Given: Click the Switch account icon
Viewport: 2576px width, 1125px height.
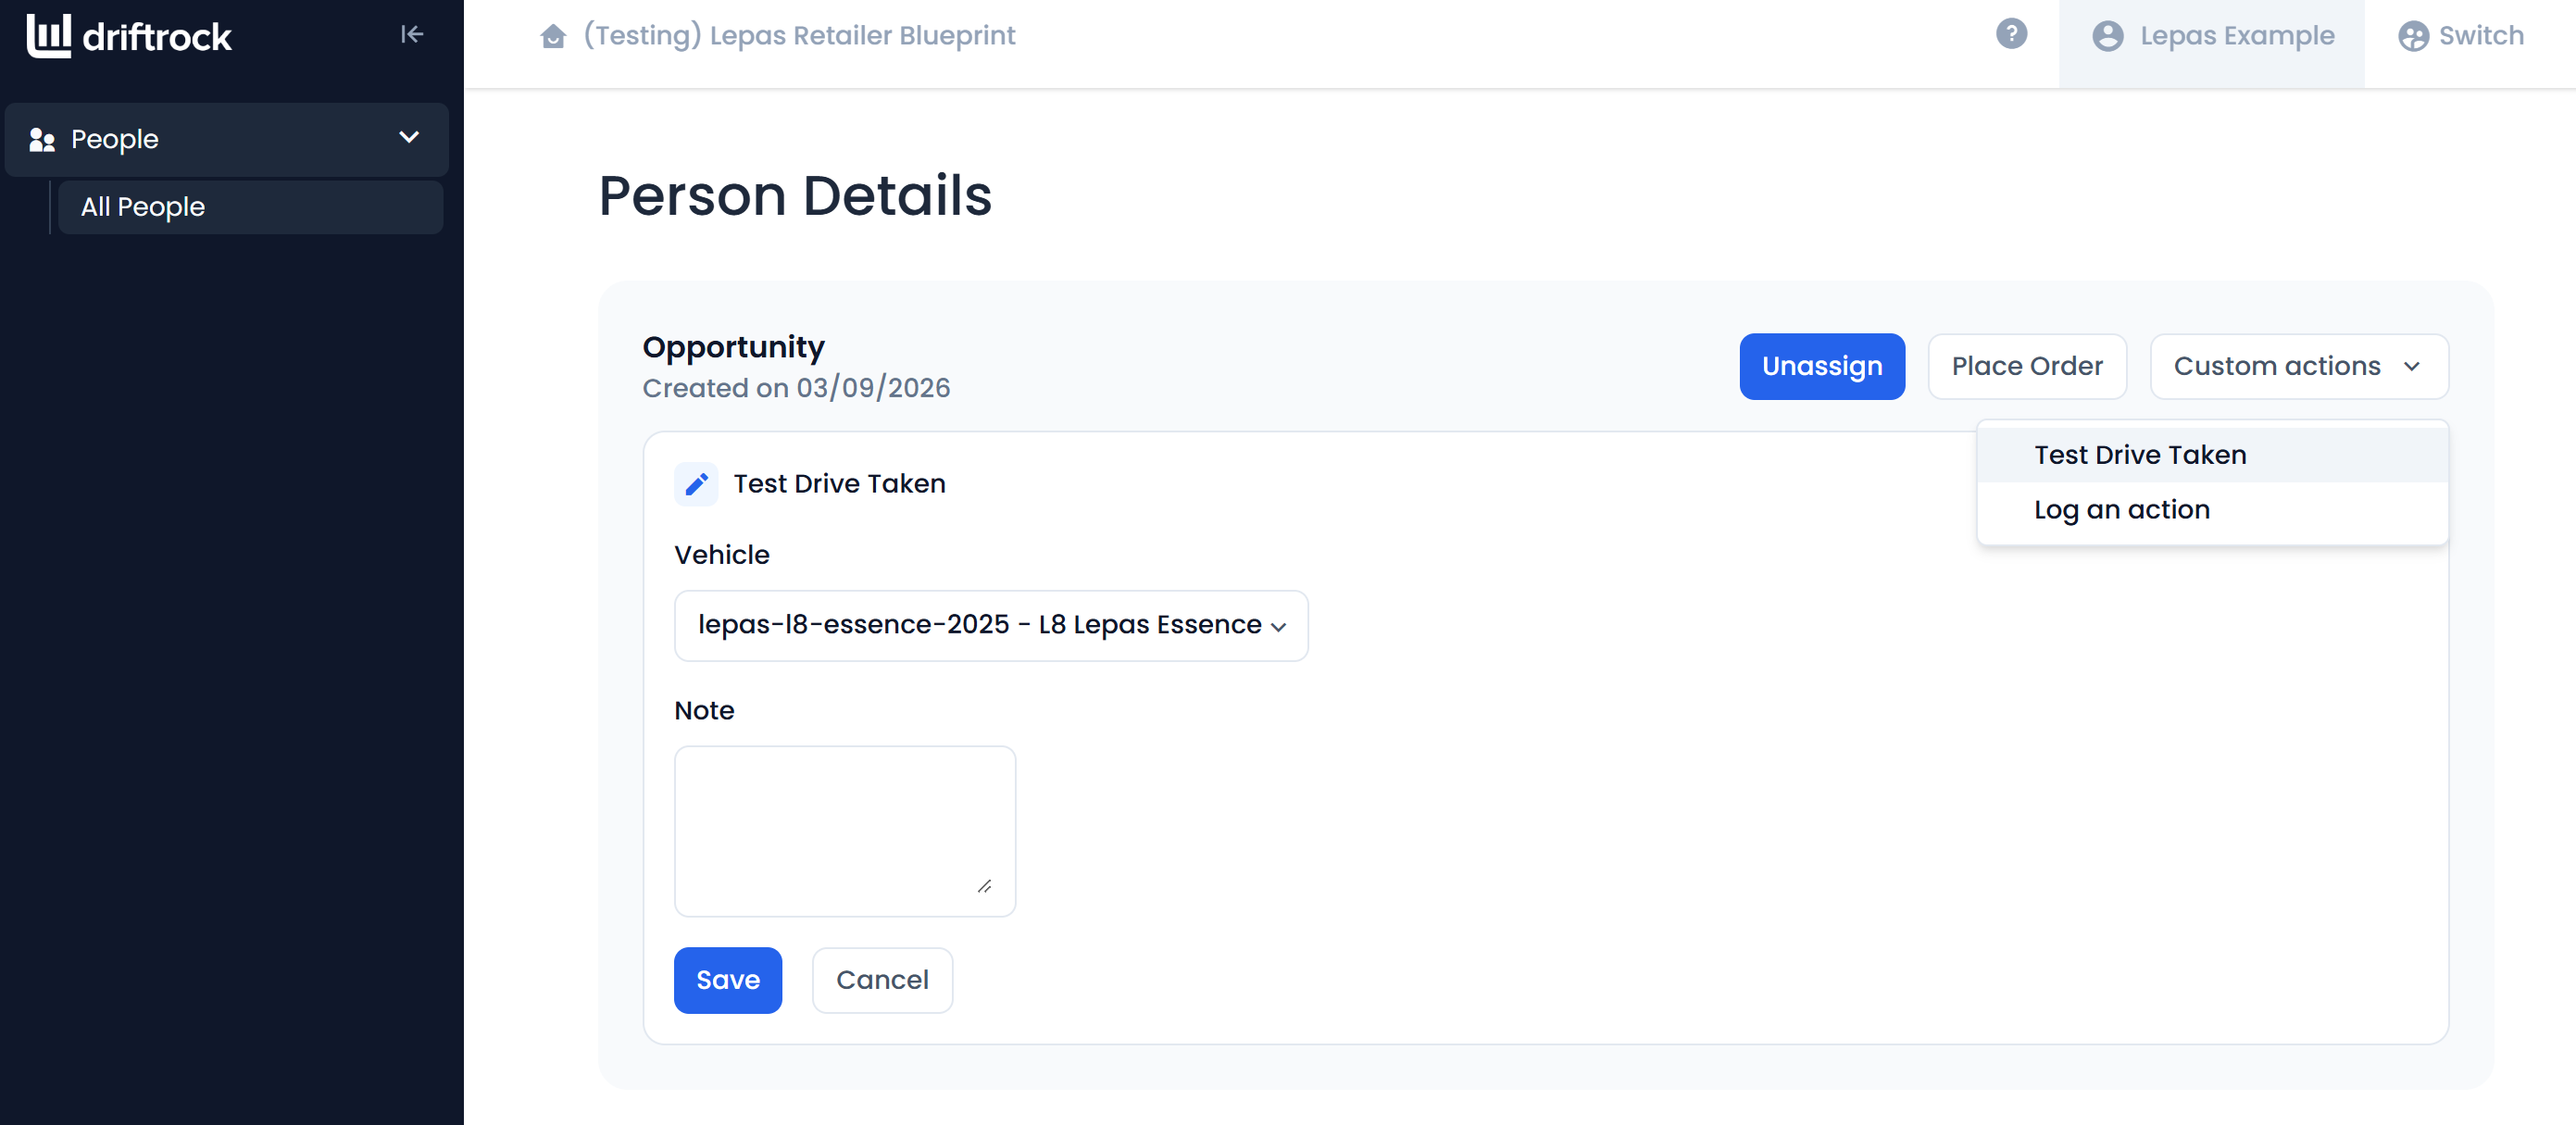Looking at the screenshot, I should pos(2413,36).
